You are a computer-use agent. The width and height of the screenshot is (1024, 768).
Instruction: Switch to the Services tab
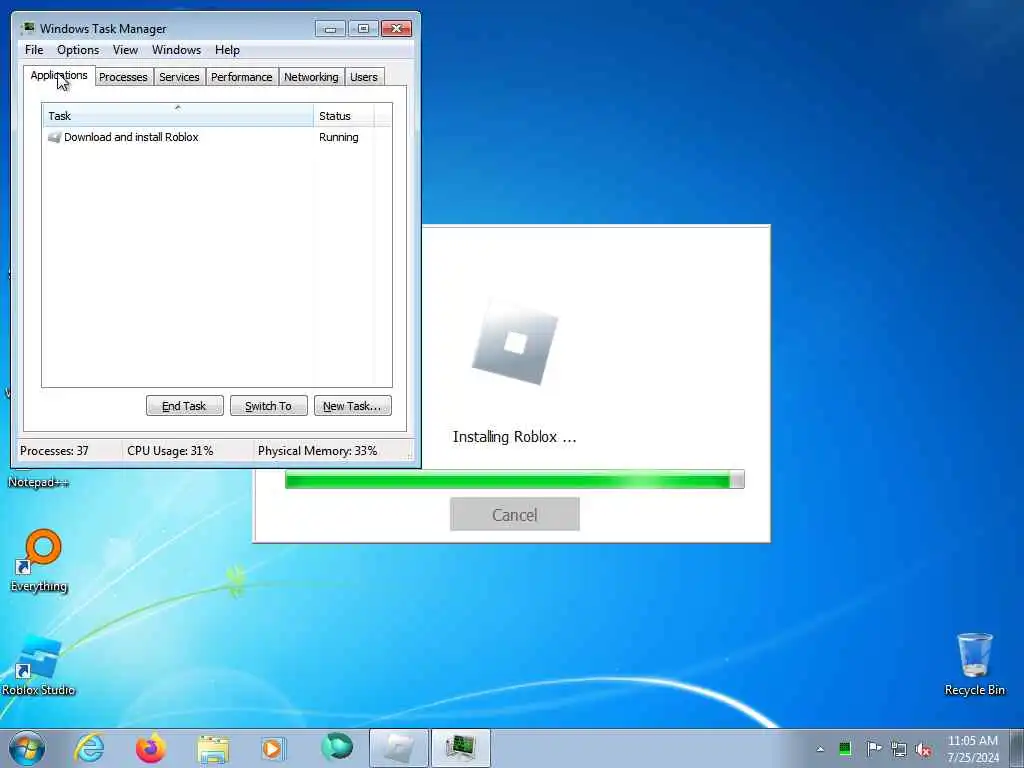[x=179, y=77]
